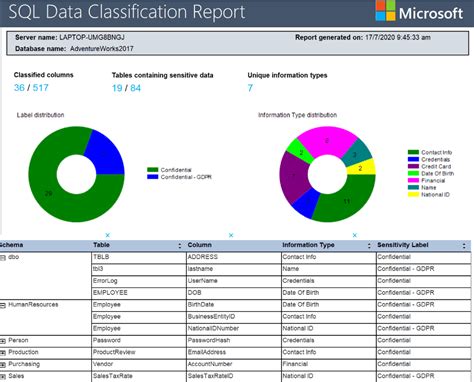Select the Password table cell

coord(139,341)
